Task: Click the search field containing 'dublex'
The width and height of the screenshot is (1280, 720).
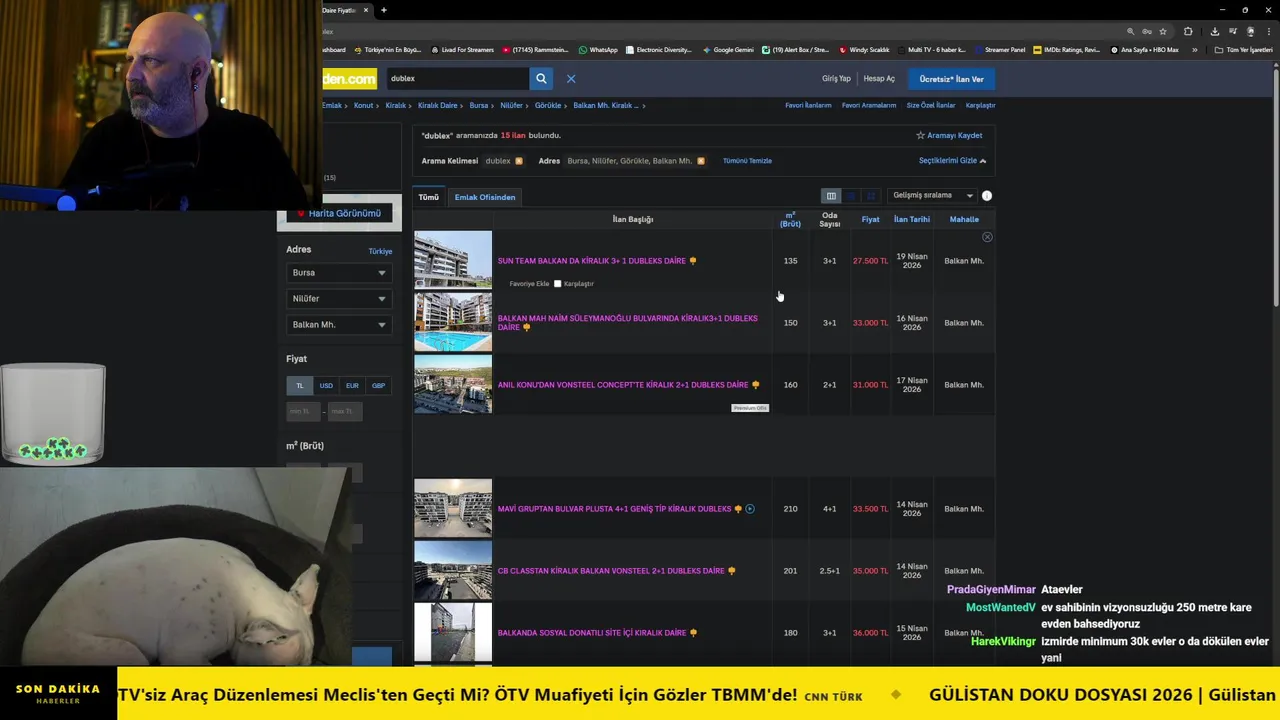Action: click(457, 78)
